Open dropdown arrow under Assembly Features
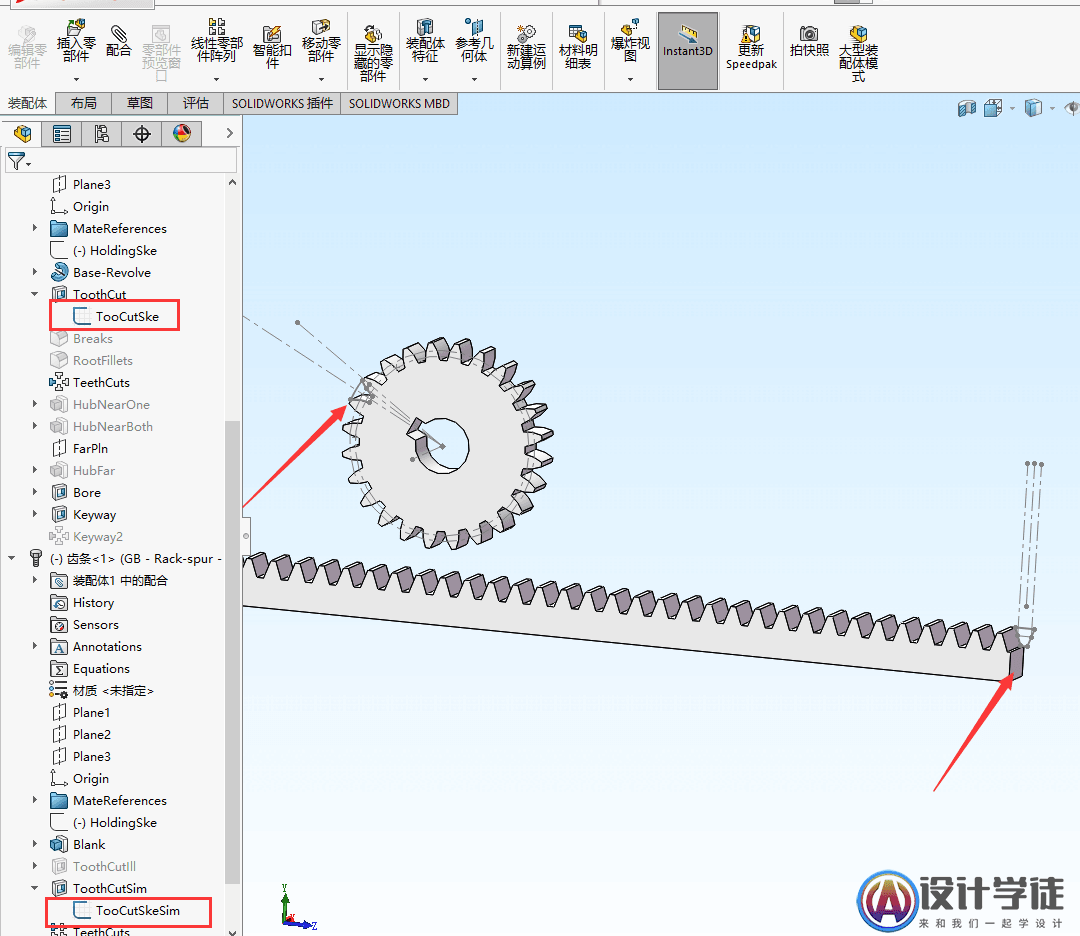The image size is (1080, 936). (x=425, y=79)
